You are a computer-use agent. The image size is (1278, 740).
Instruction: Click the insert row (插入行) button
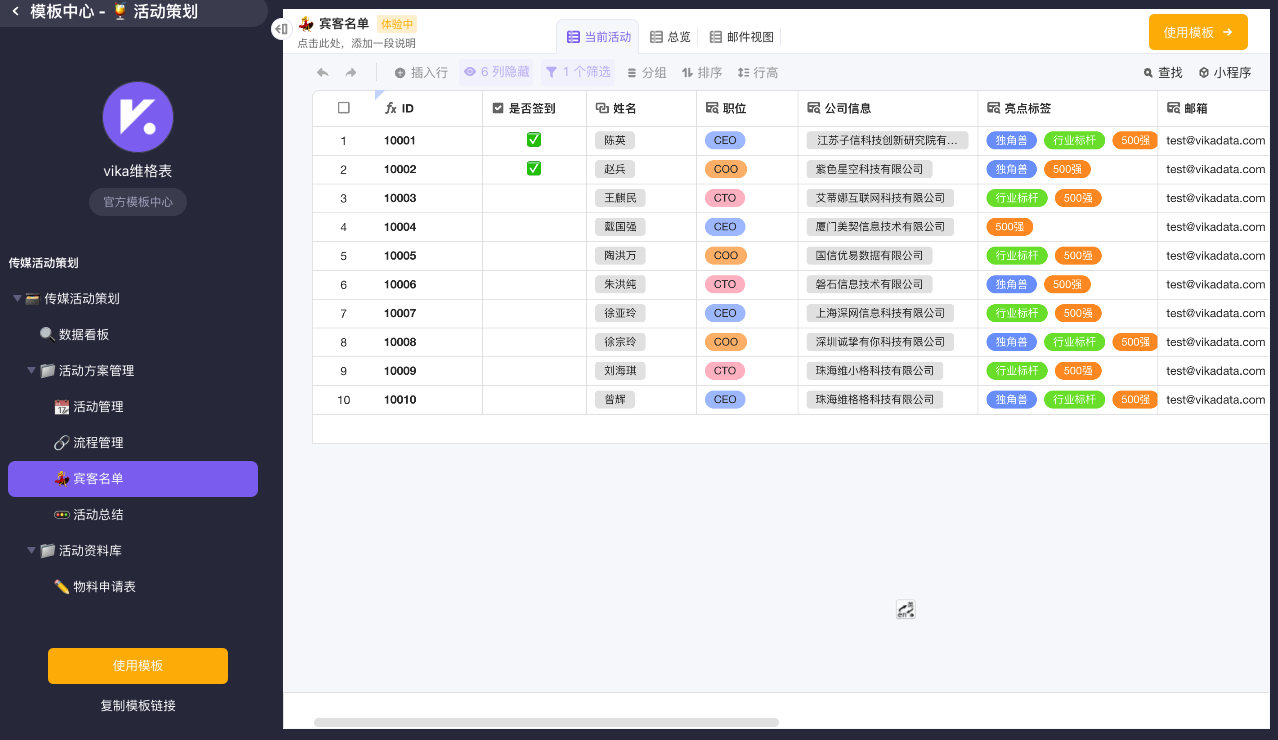[x=421, y=73]
